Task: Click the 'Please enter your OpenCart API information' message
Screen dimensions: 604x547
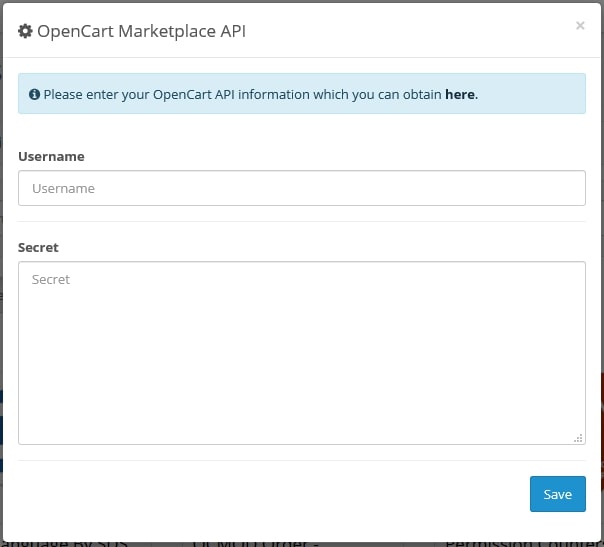Action: click(260, 94)
